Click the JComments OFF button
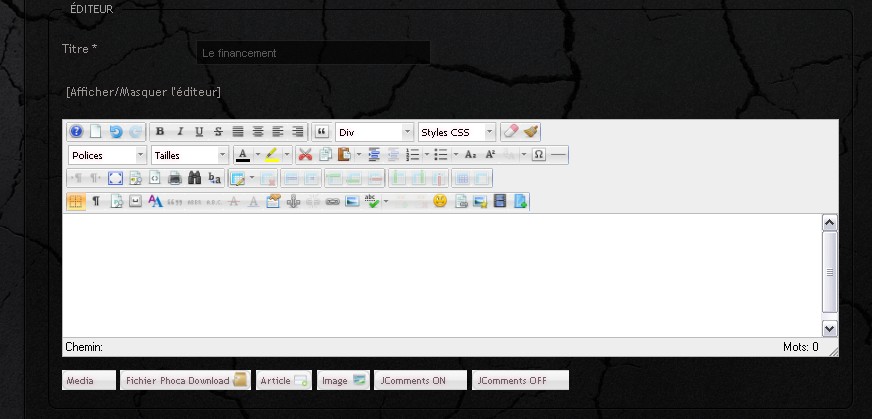872x419 pixels. [x=520, y=380]
